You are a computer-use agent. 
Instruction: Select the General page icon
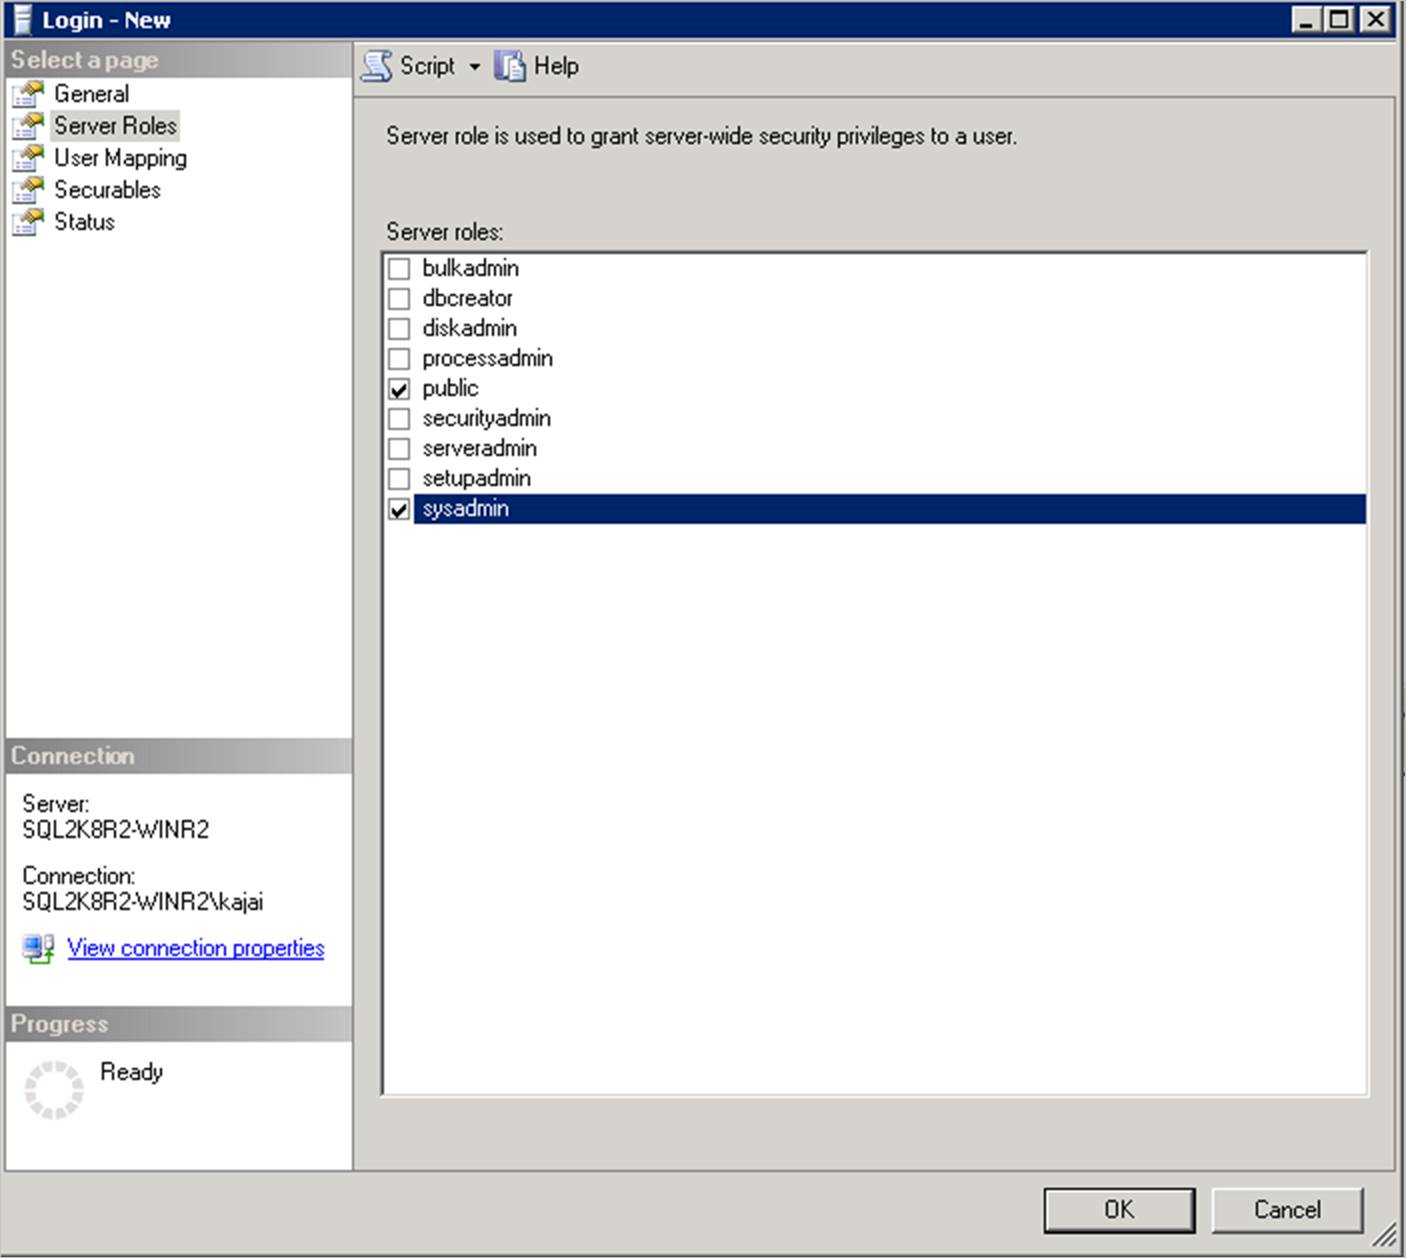(27, 92)
